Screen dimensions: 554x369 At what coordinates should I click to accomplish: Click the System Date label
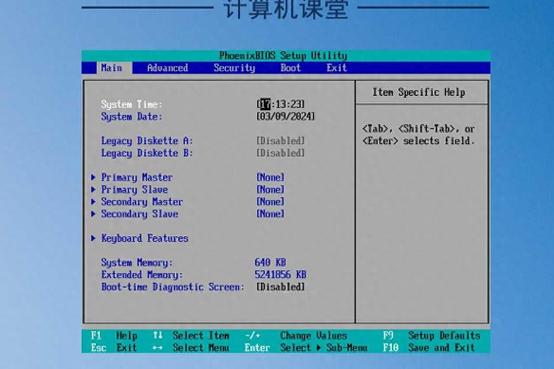(131, 117)
